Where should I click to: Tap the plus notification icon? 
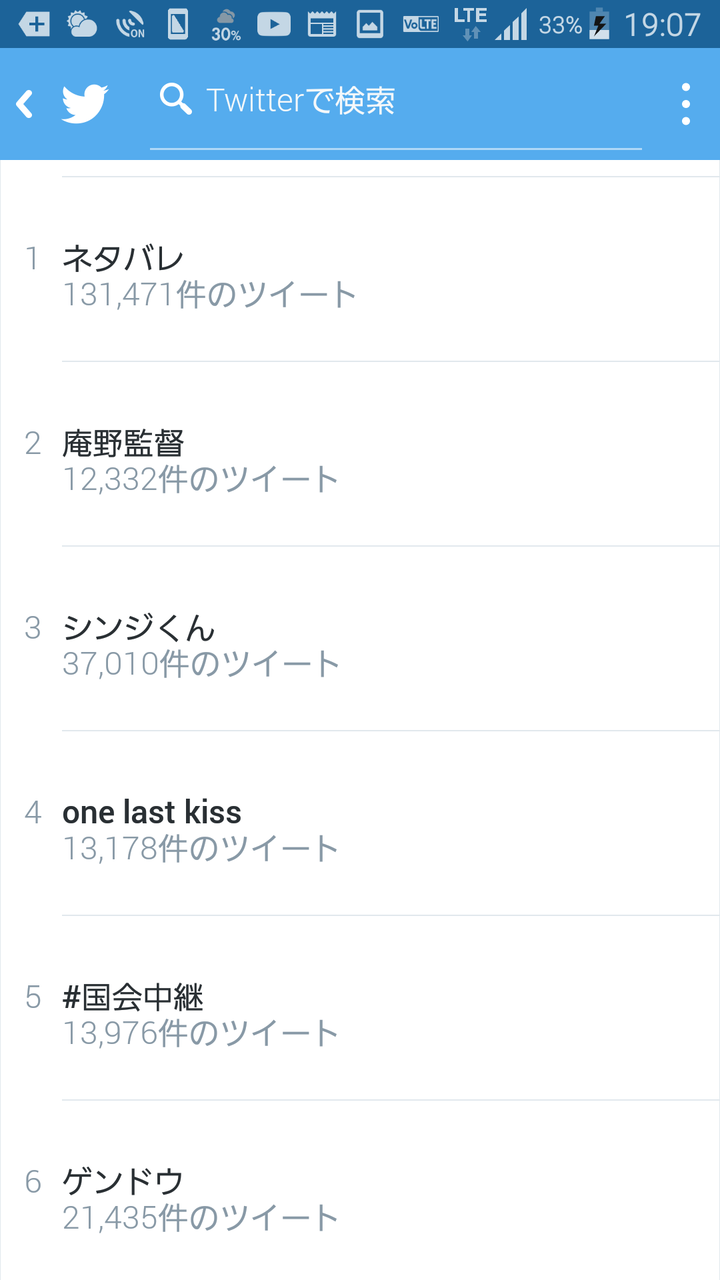(x=35, y=24)
